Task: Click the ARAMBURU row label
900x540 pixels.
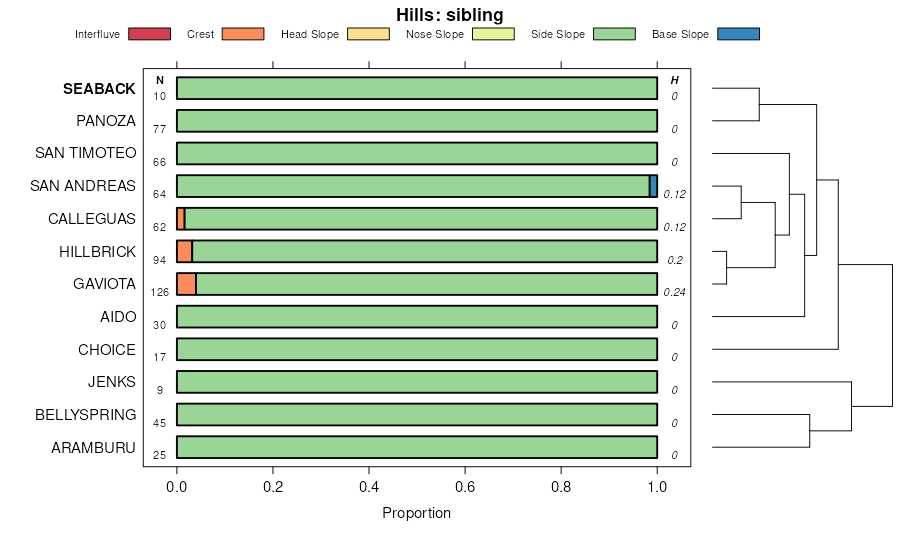Action: click(94, 448)
